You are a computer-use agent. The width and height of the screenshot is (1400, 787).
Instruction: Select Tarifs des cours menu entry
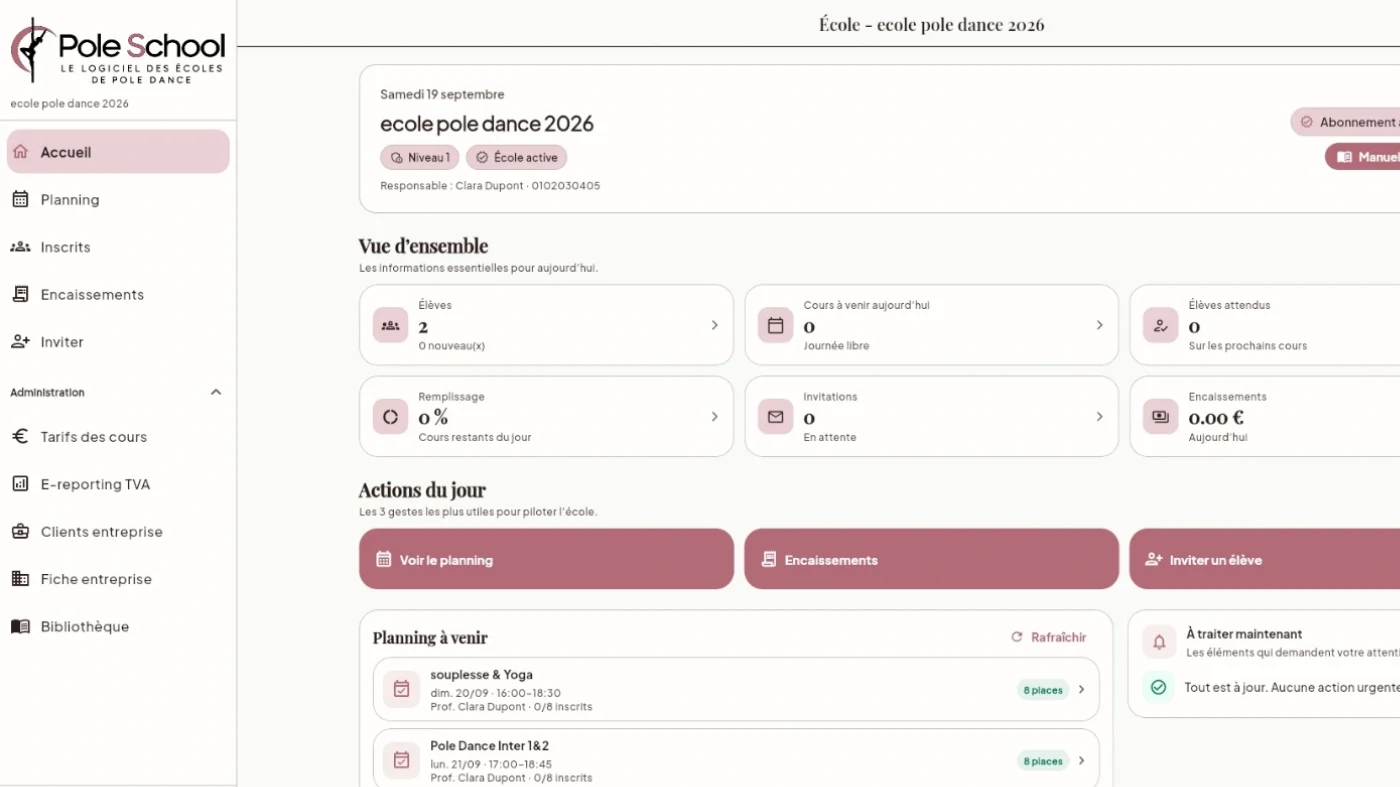click(118, 437)
